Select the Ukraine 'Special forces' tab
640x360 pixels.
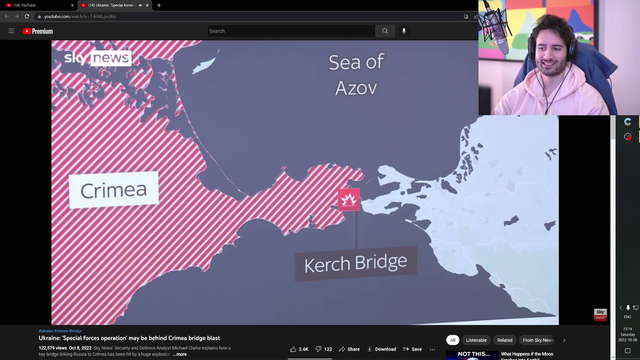click(x=111, y=5)
